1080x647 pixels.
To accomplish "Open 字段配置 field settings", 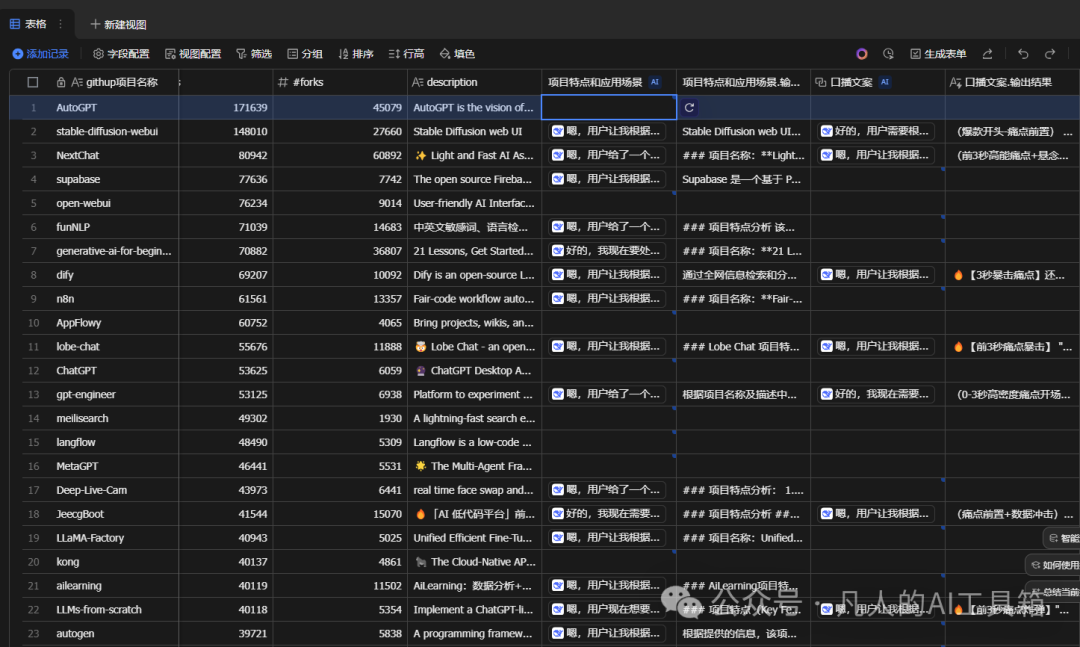I will point(121,54).
